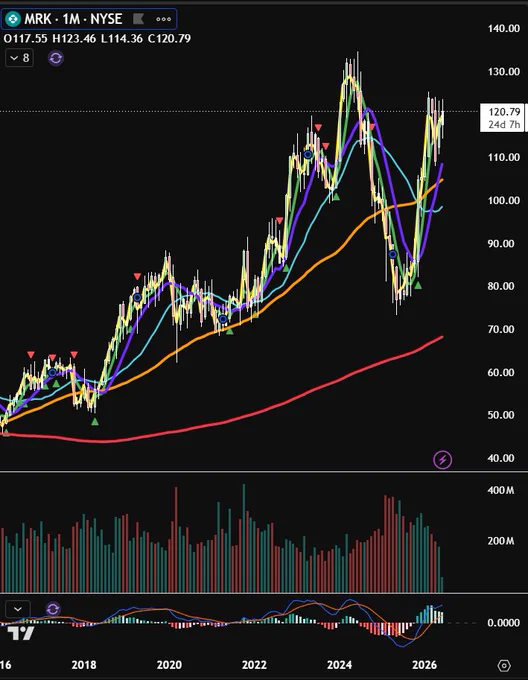
Task: Click the 130.00 price axis label
Action: (504, 72)
